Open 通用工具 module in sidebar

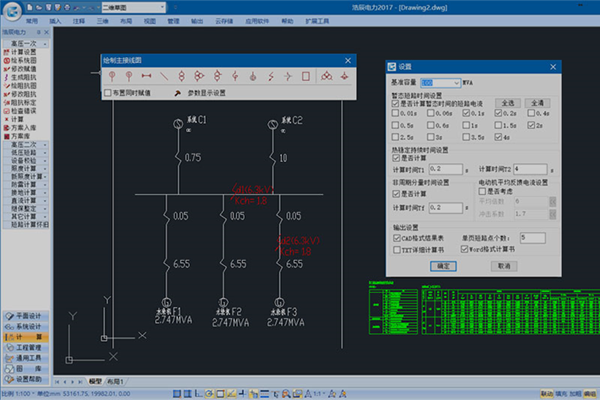click(25, 358)
